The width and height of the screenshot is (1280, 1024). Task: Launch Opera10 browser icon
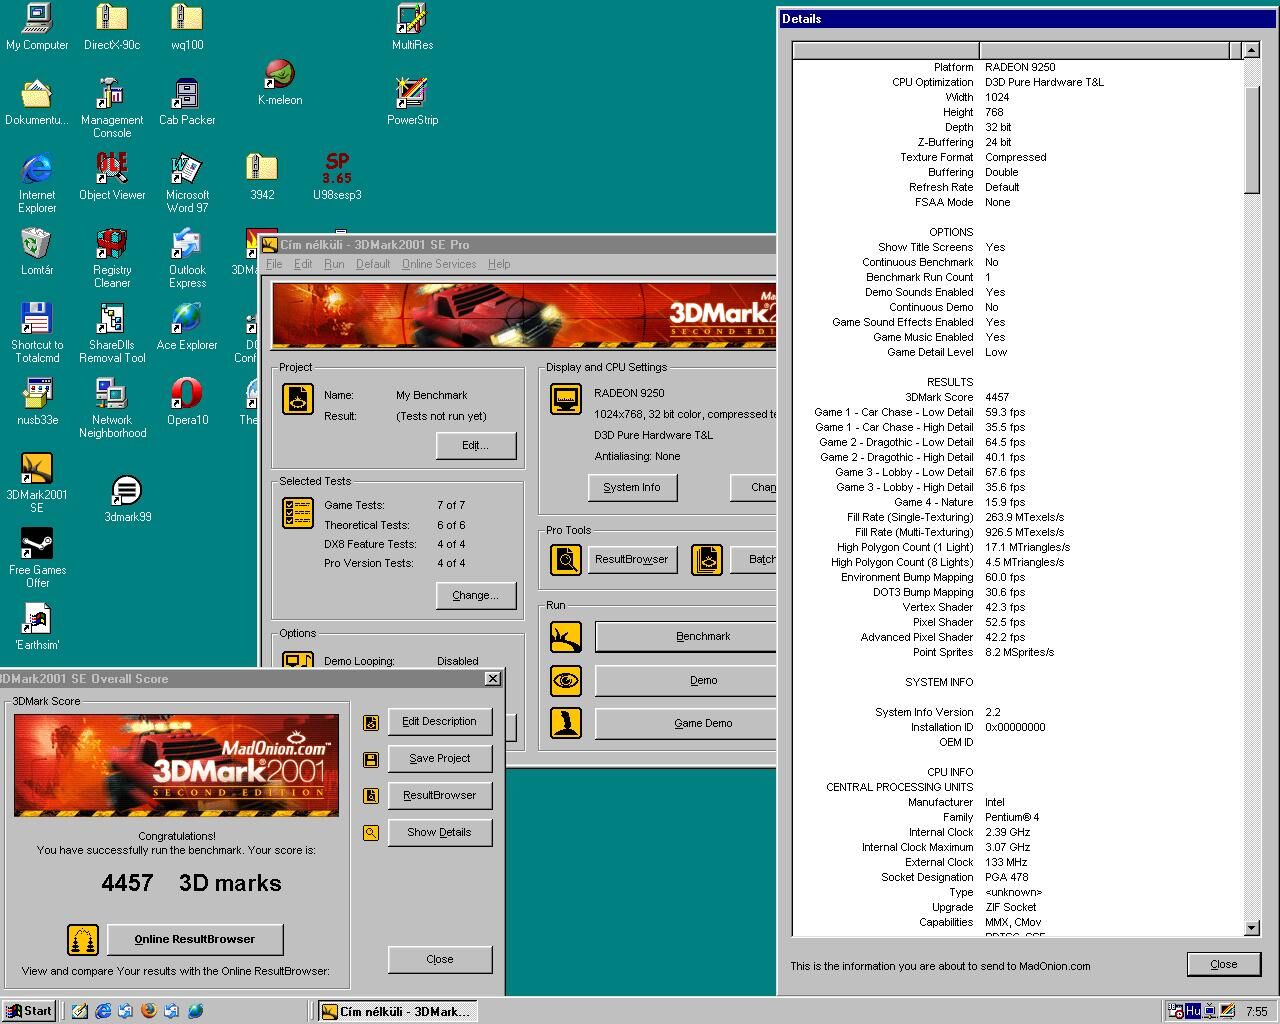(x=187, y=402)
